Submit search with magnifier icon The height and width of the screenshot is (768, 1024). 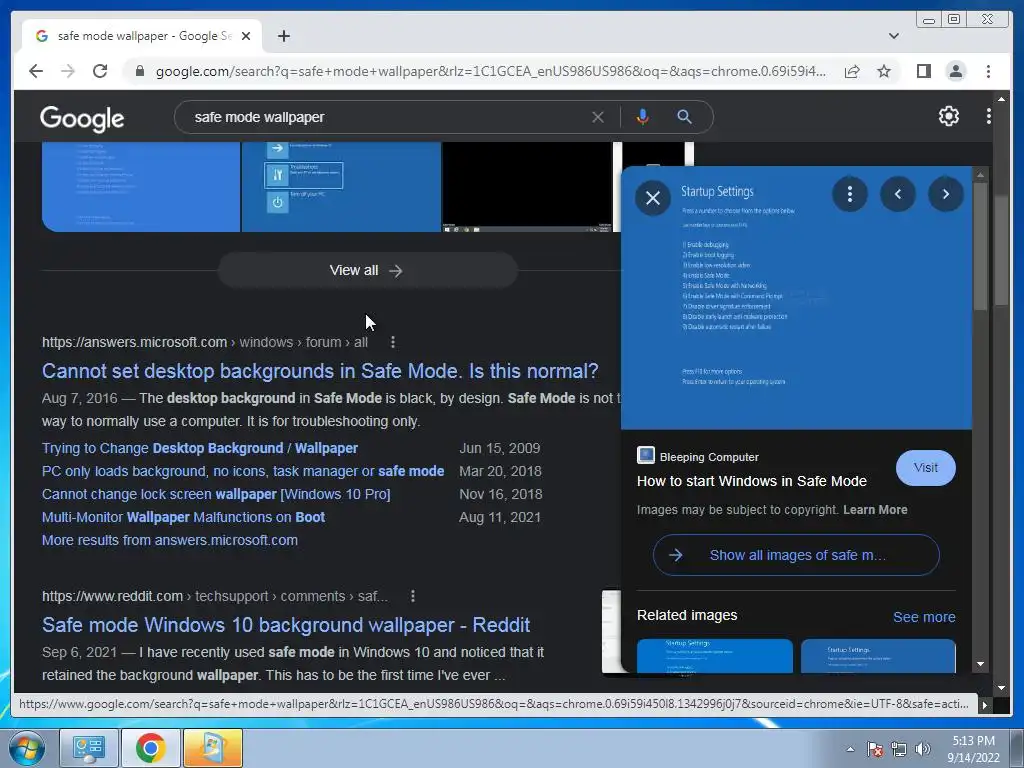(x=684, y=117)
